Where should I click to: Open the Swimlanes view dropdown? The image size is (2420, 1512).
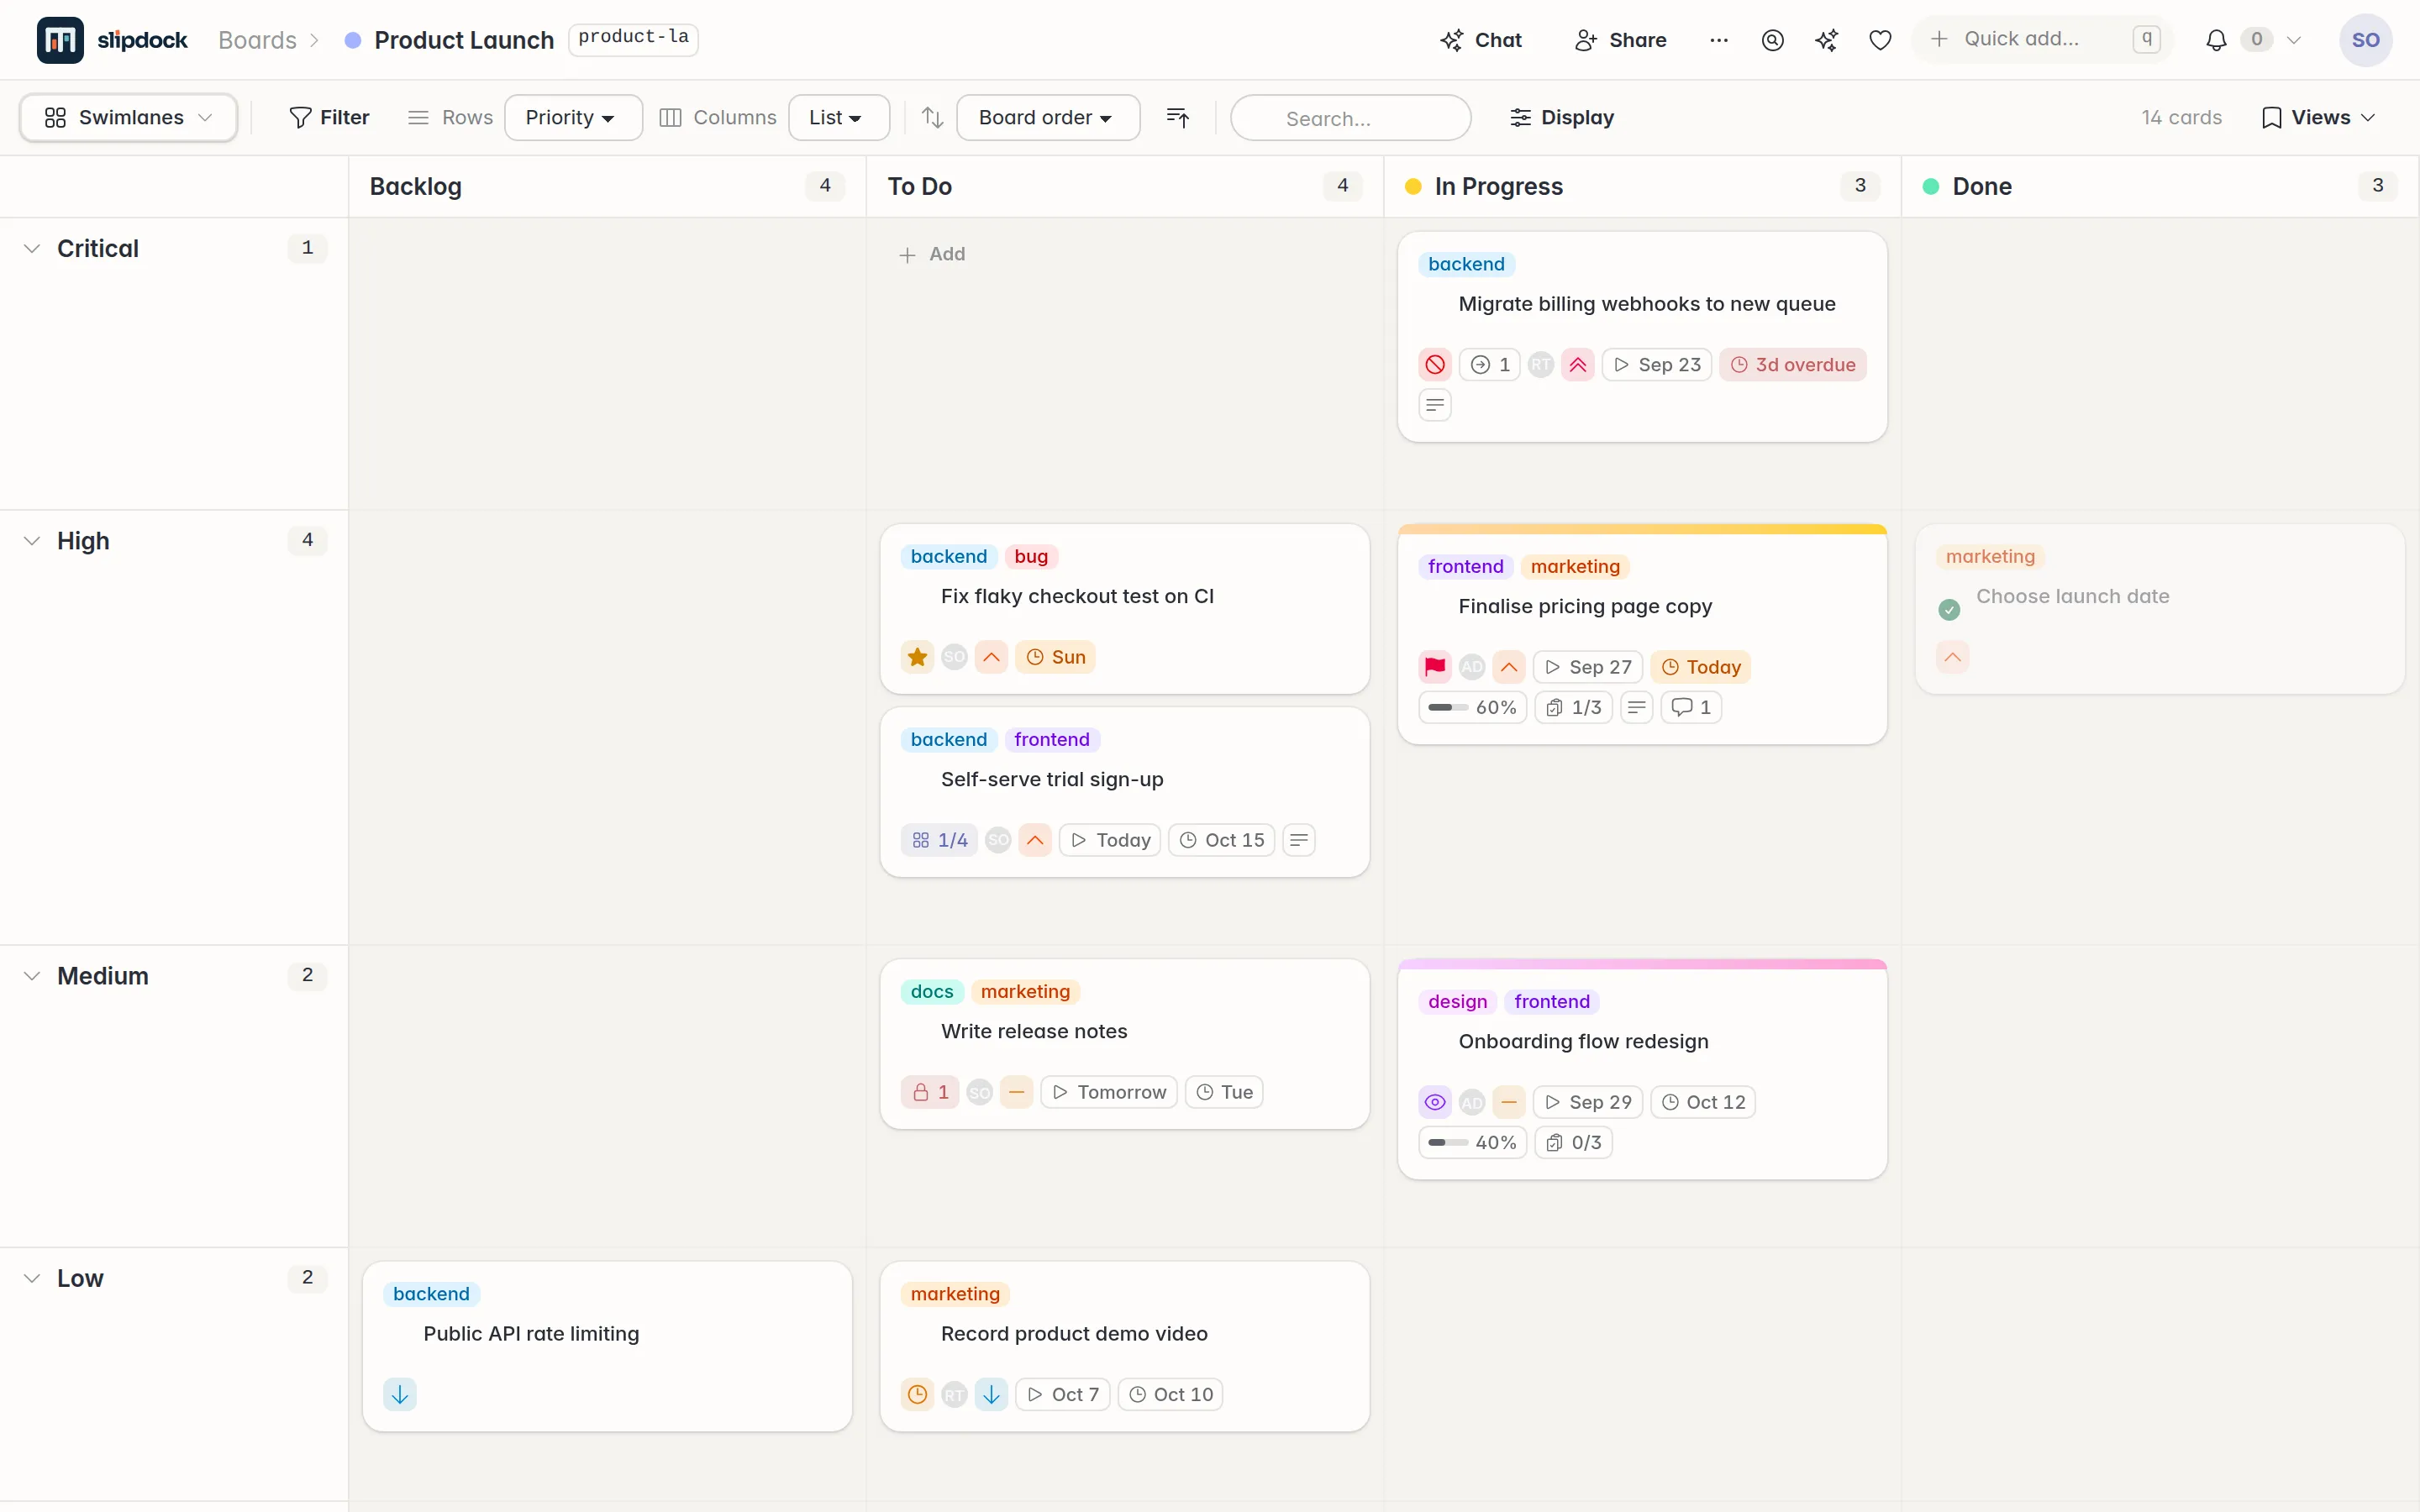tap(128, 118)
